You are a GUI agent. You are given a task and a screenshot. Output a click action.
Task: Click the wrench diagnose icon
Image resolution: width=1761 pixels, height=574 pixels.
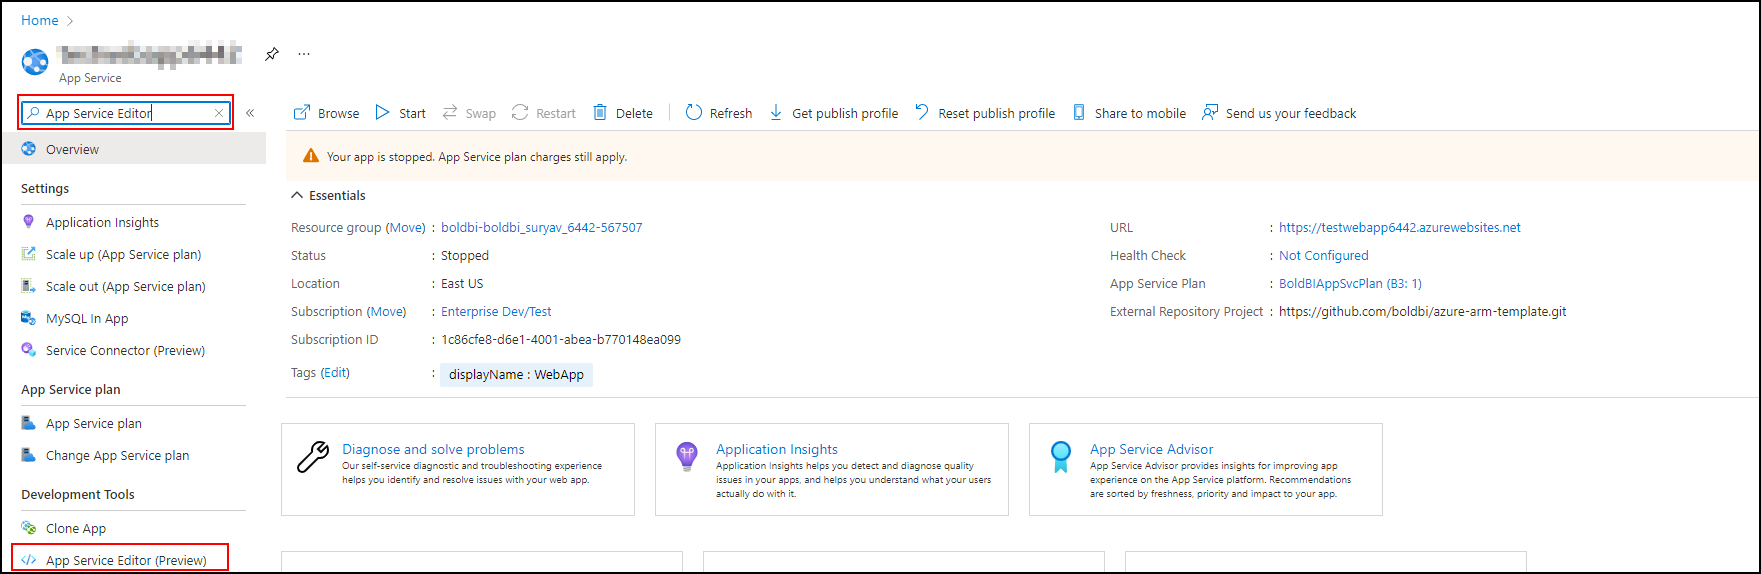pyautogui.click(x=313, y=457)
